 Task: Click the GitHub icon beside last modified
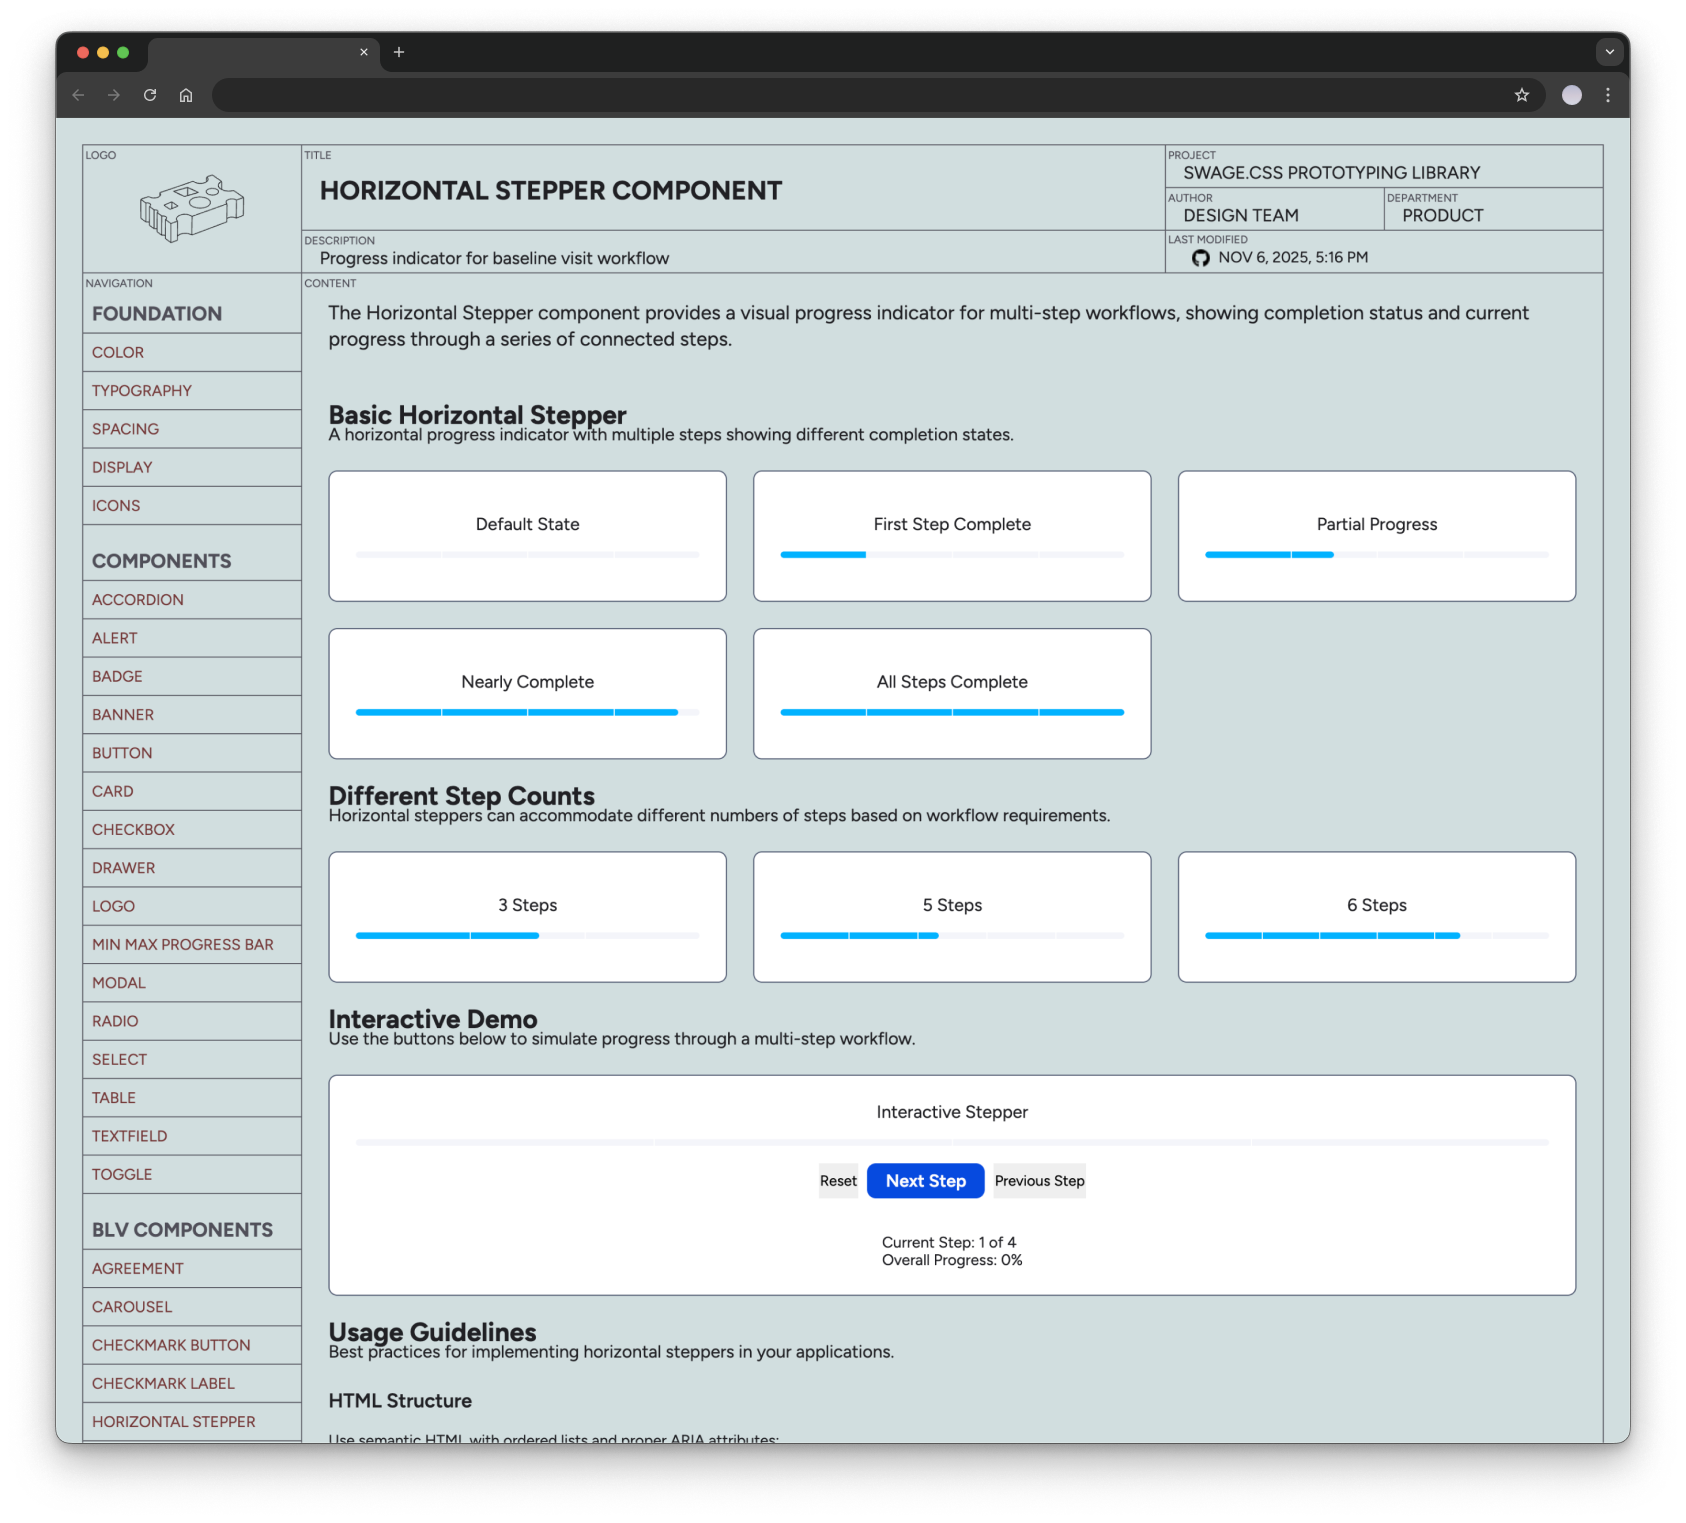(1200, 258)
